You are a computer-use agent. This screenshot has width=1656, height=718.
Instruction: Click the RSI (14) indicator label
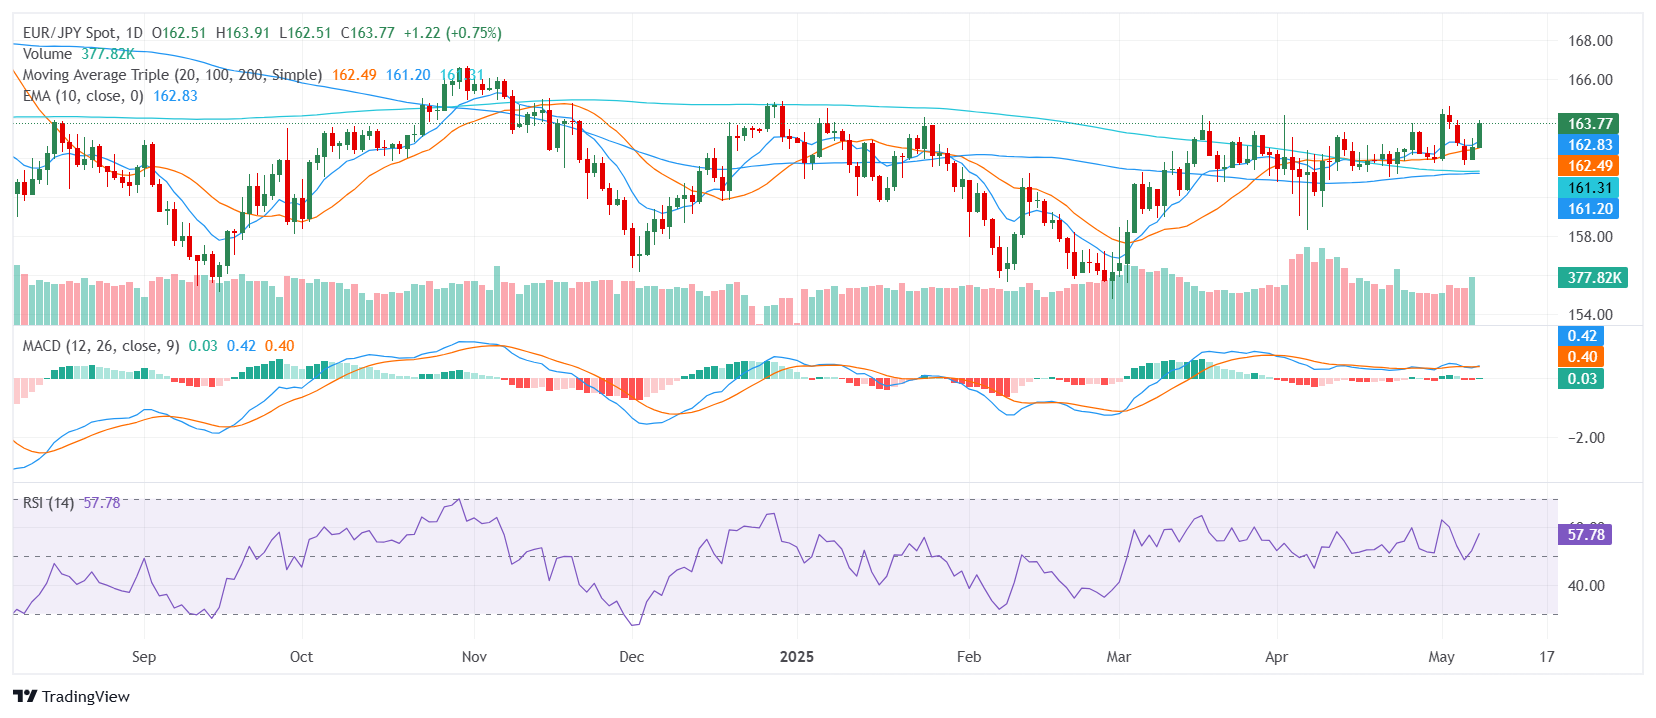click(48, 503)
